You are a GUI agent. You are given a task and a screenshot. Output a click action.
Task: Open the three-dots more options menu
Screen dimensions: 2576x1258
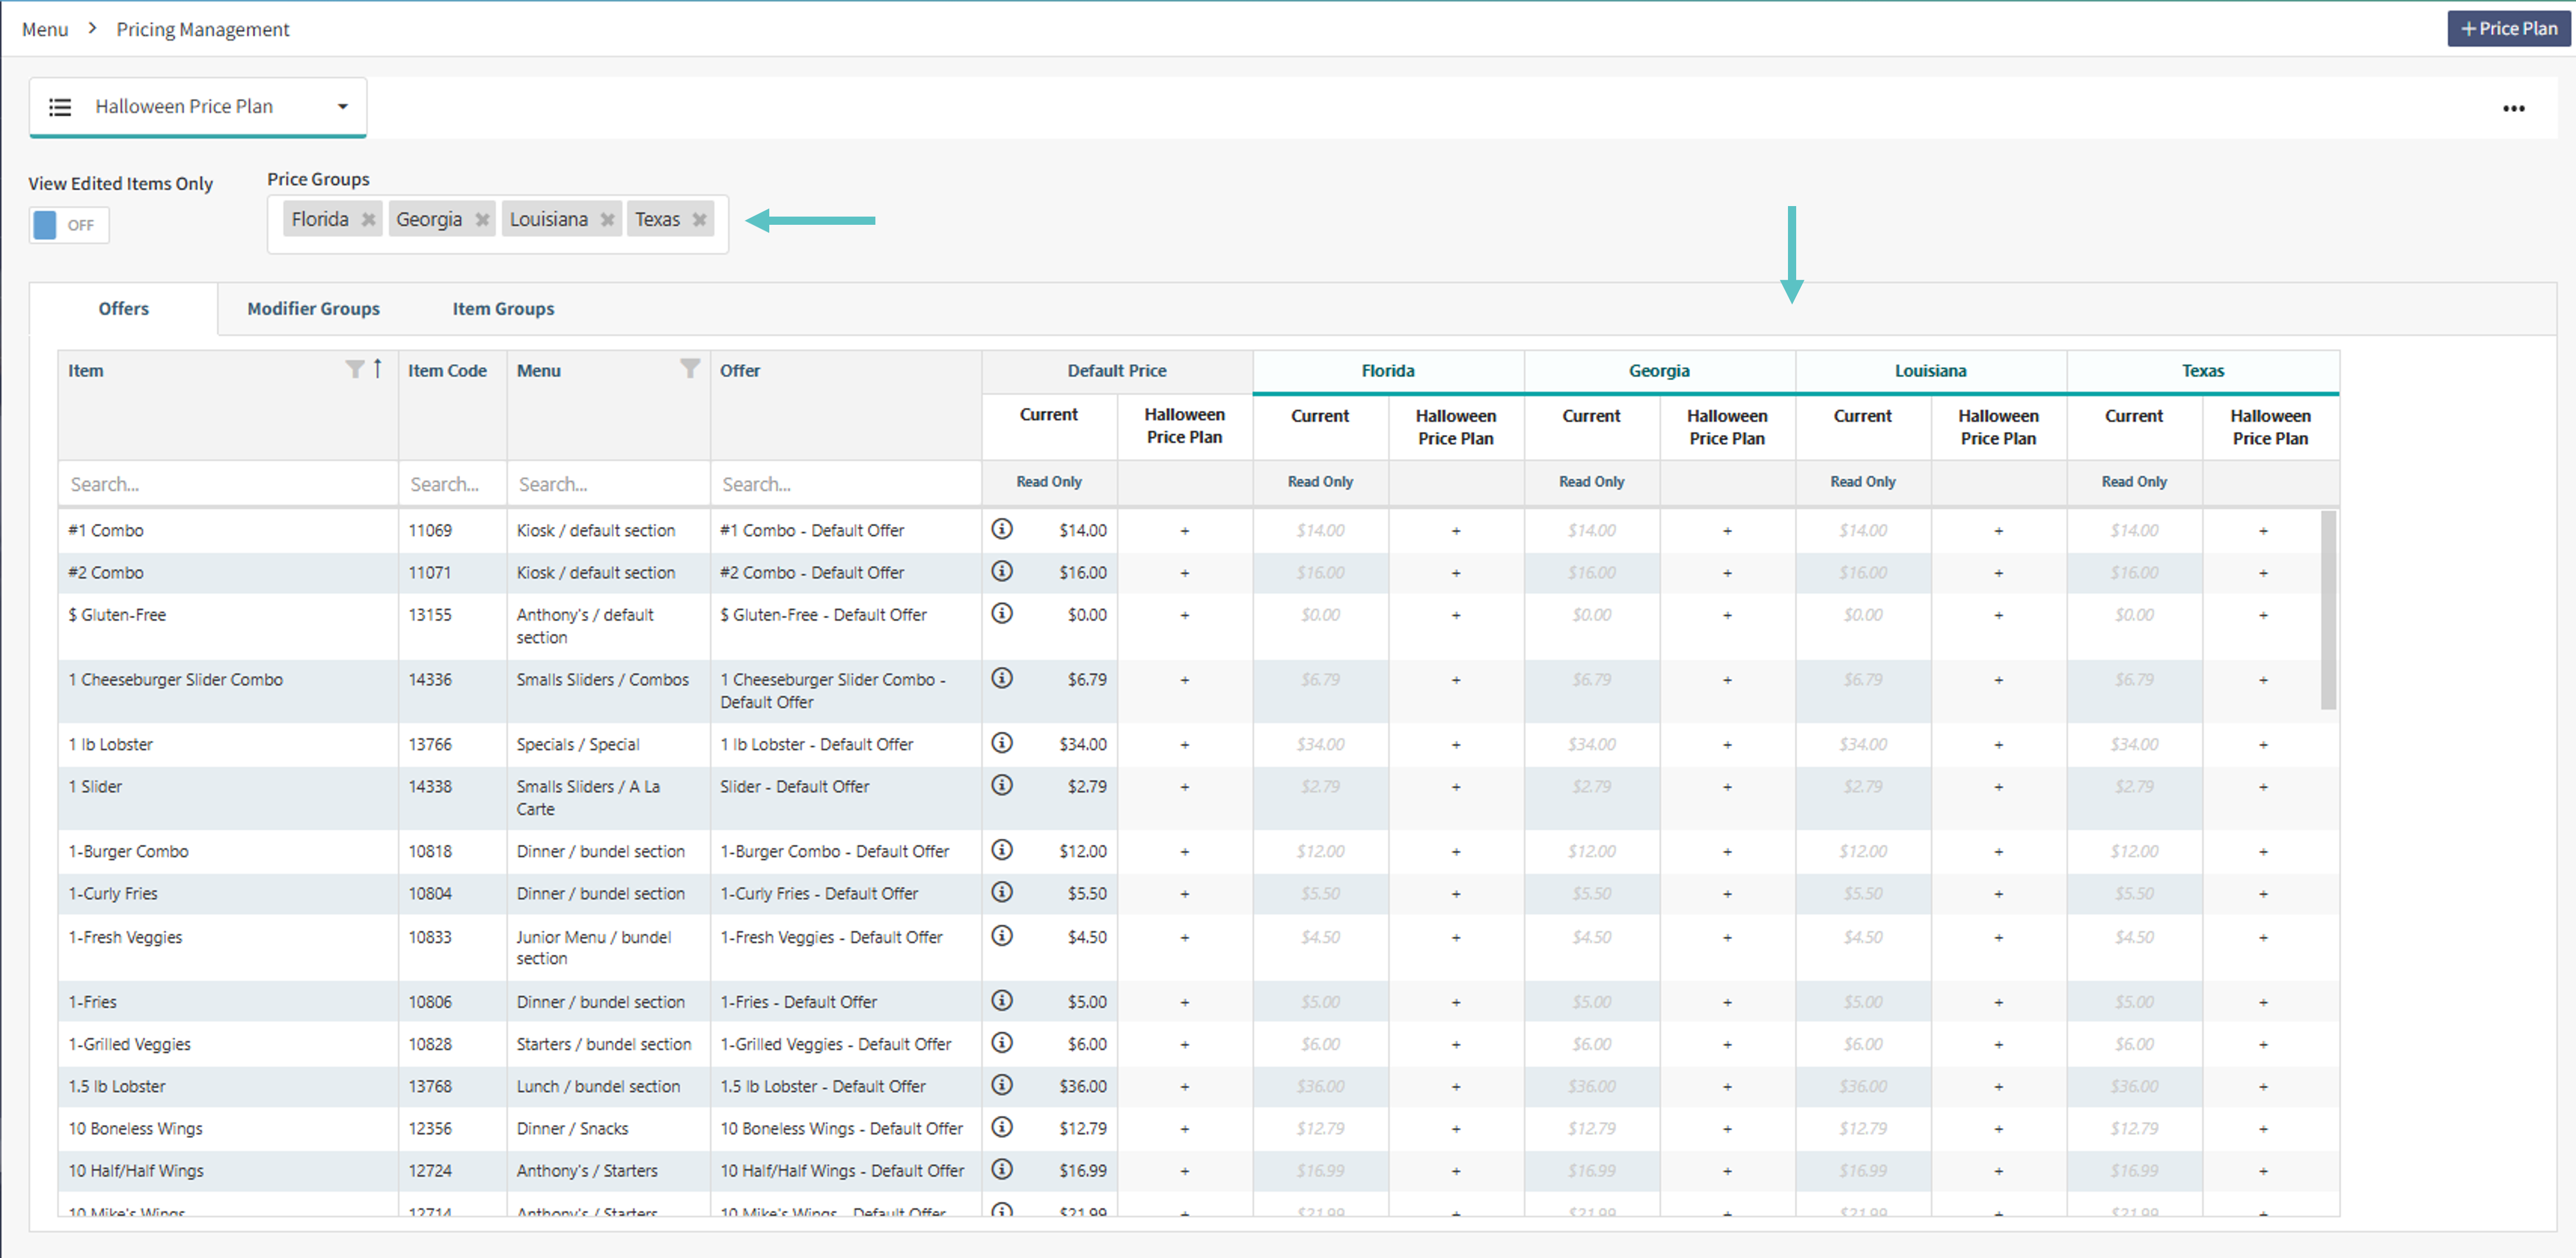(2513, 108)
